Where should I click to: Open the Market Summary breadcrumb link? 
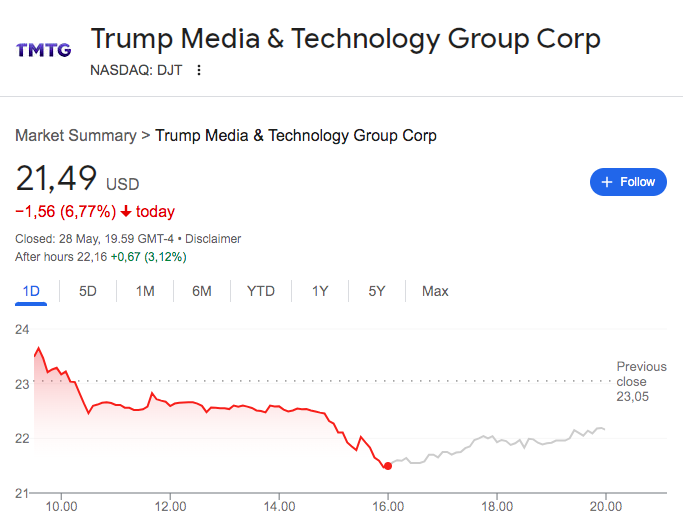(75, 136)
